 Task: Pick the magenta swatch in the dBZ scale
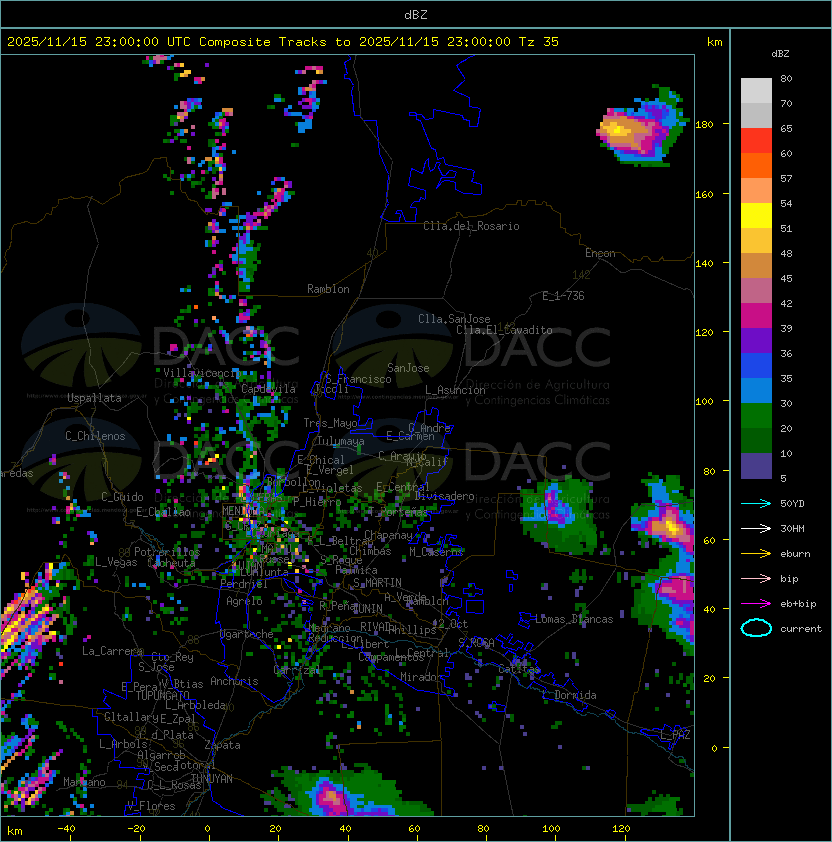pyautogui.click(x=756, y=316)
